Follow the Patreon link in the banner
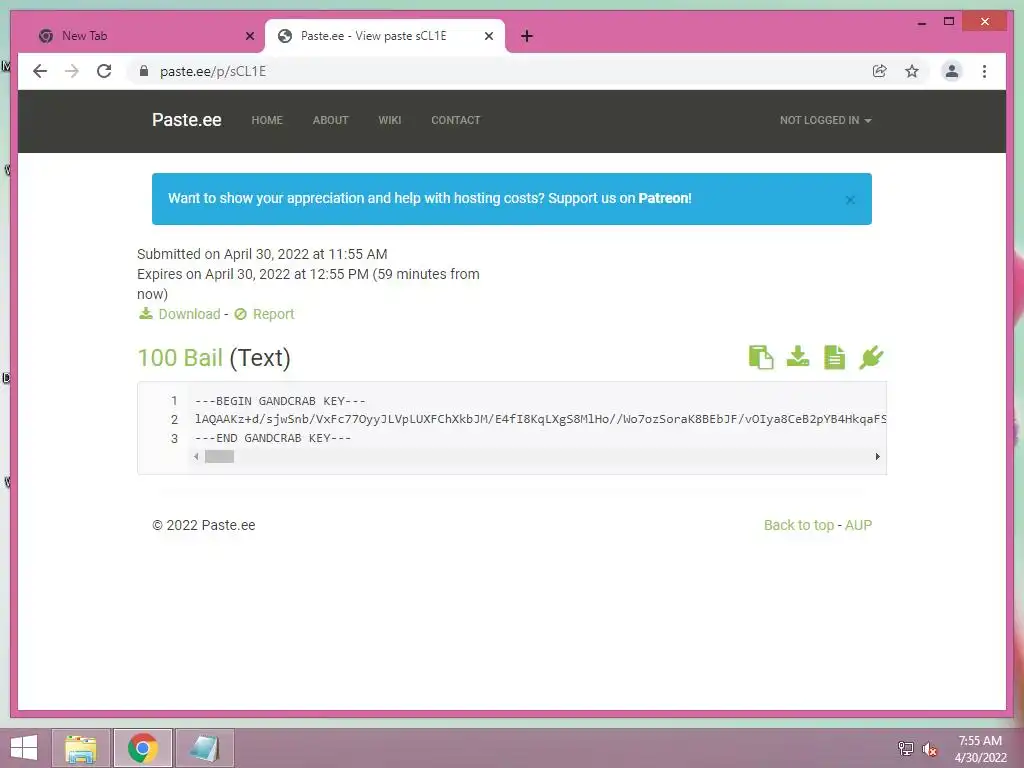 click(x=664, y=199)
